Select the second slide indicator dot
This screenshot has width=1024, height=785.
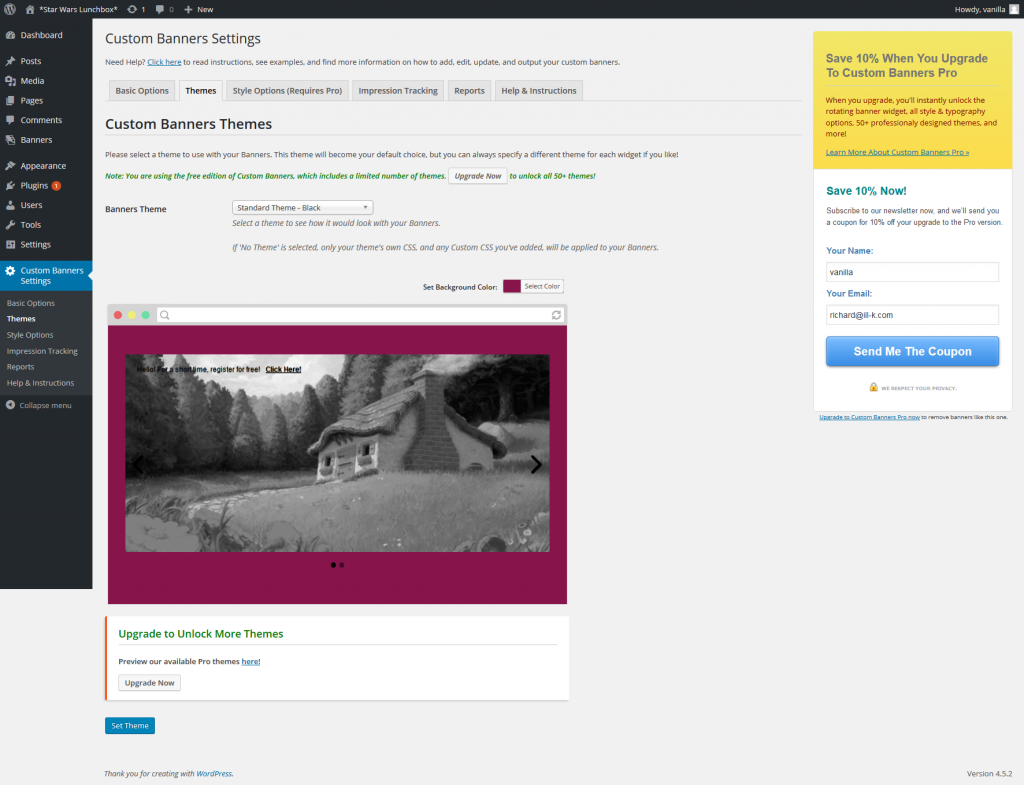click(x=342, y=565)
